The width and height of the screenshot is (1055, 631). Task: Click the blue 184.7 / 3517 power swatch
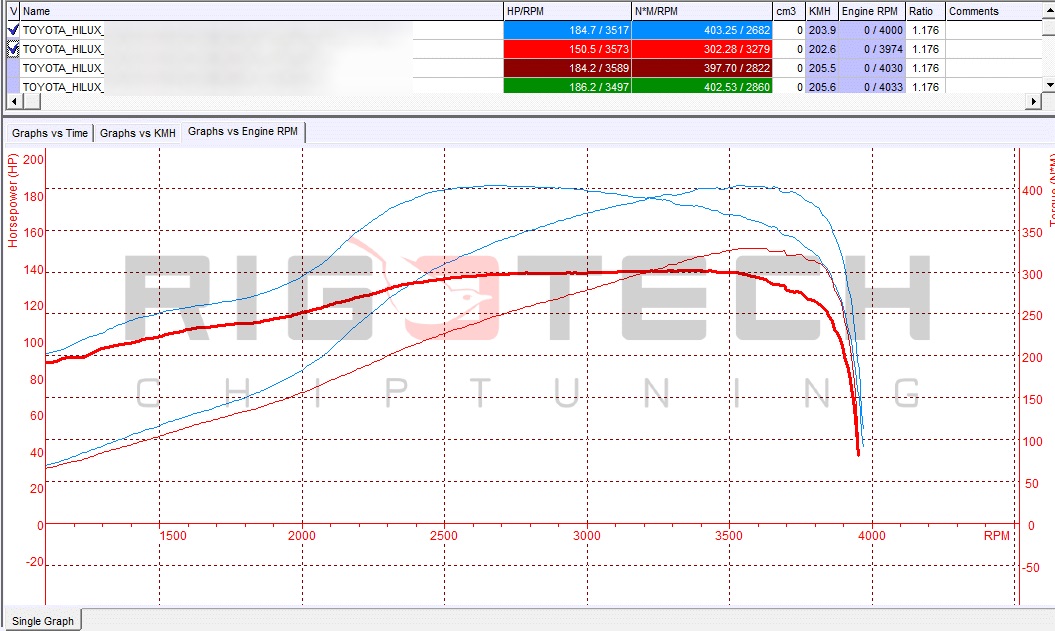click(x=567, y=30)
